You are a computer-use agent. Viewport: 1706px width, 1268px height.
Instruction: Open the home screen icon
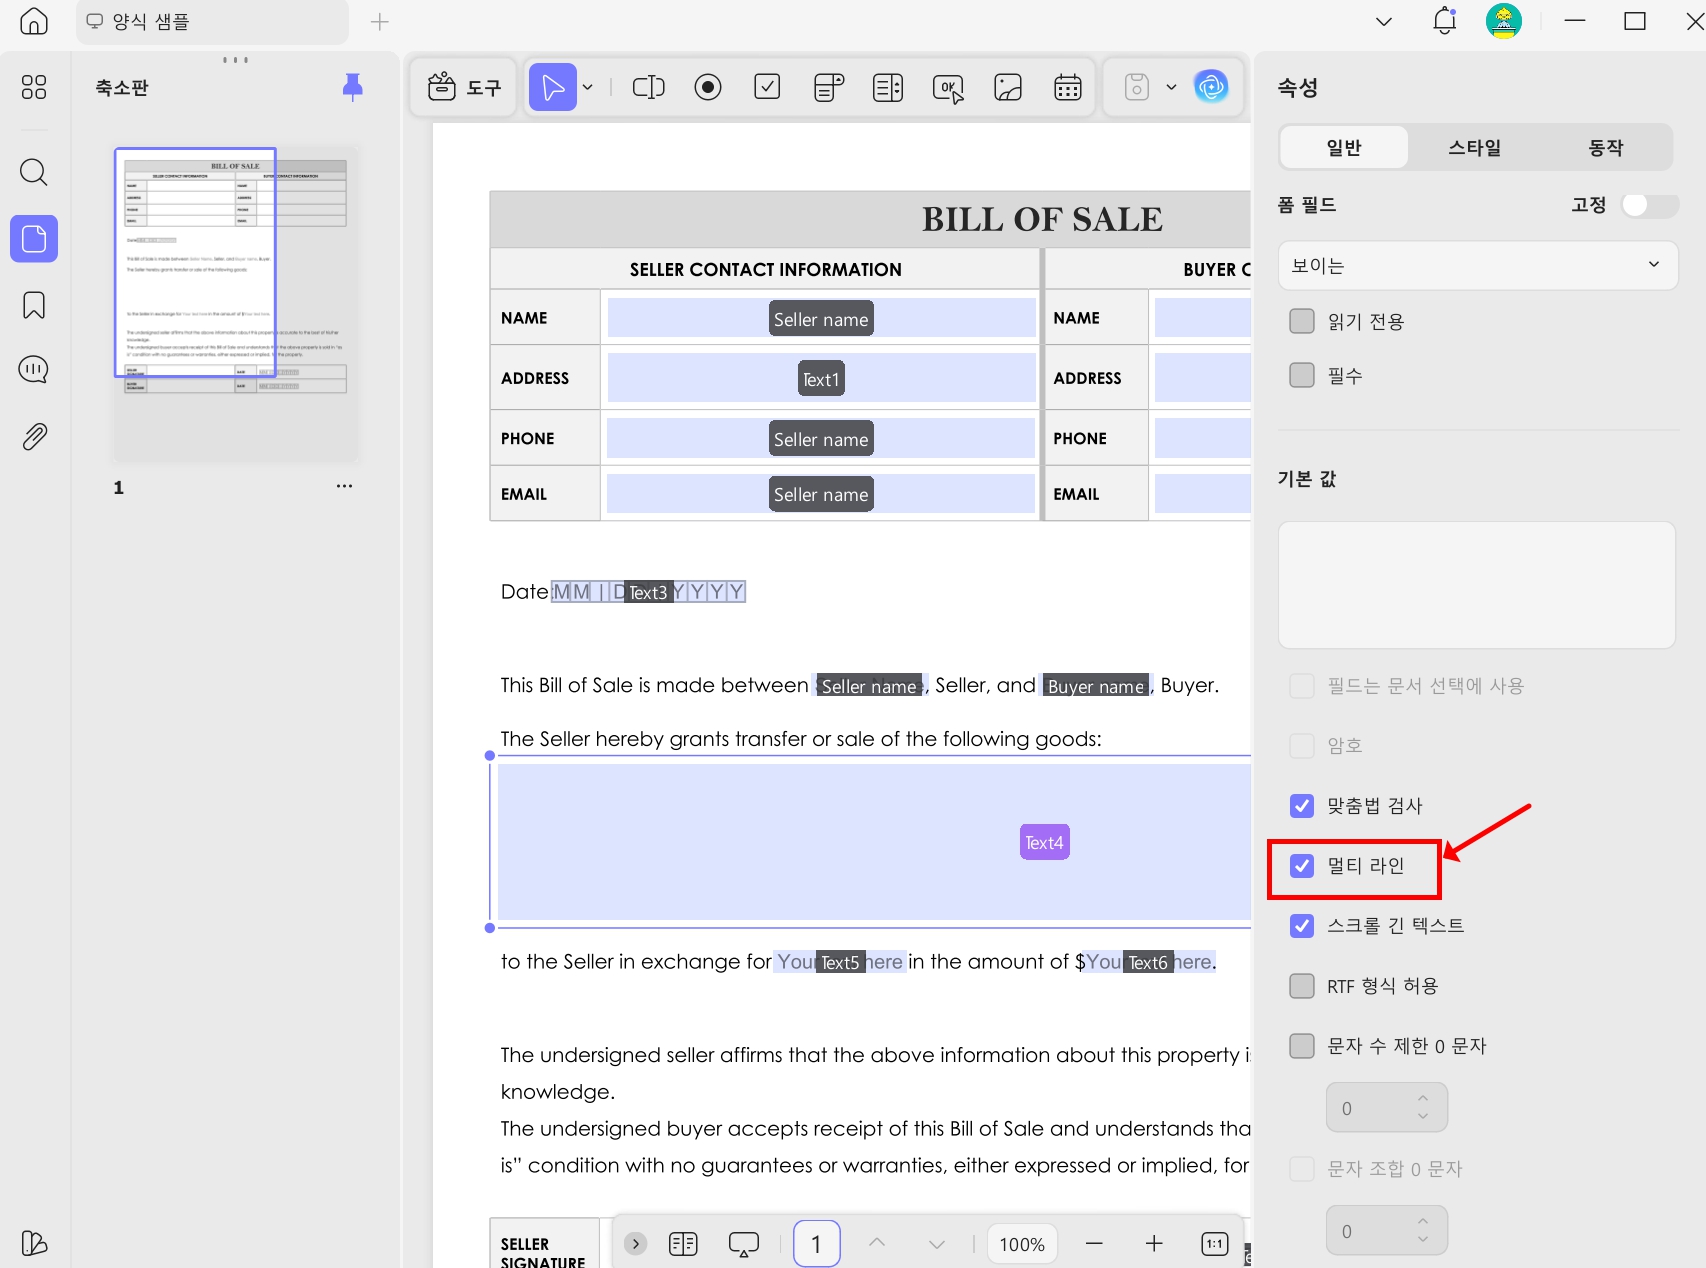[x=34, y=22]
